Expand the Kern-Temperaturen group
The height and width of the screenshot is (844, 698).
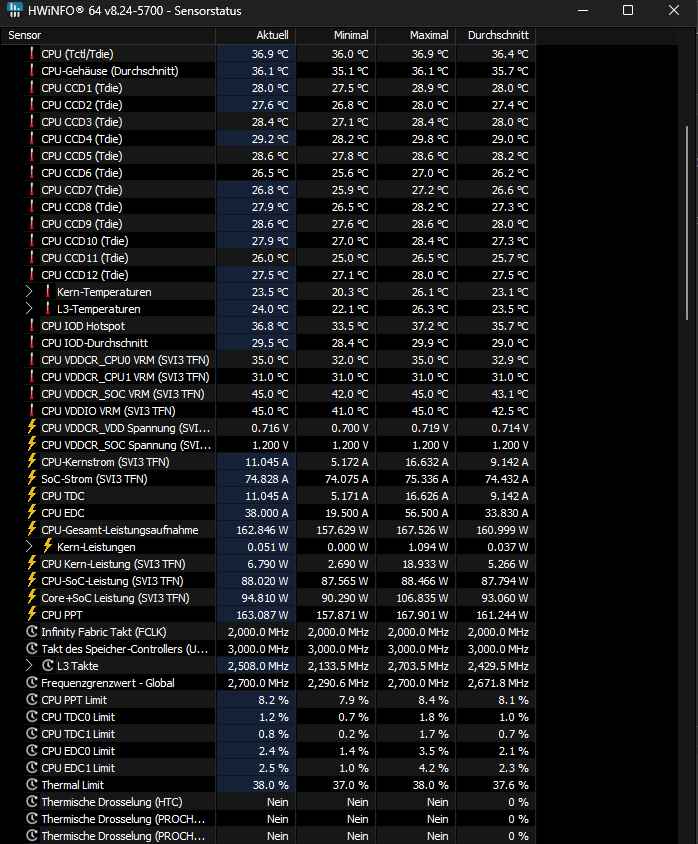coord(29,292)
